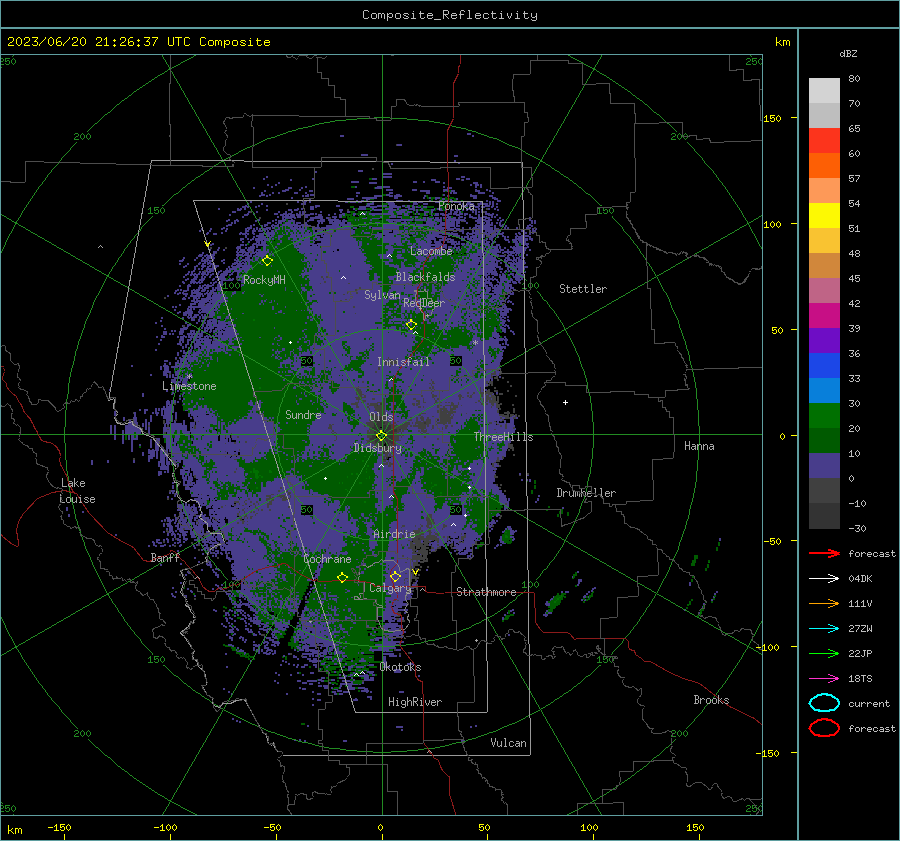Click the Strathmore town label
900x841 pixels.
pyautogui.click(x=486, y=592)
